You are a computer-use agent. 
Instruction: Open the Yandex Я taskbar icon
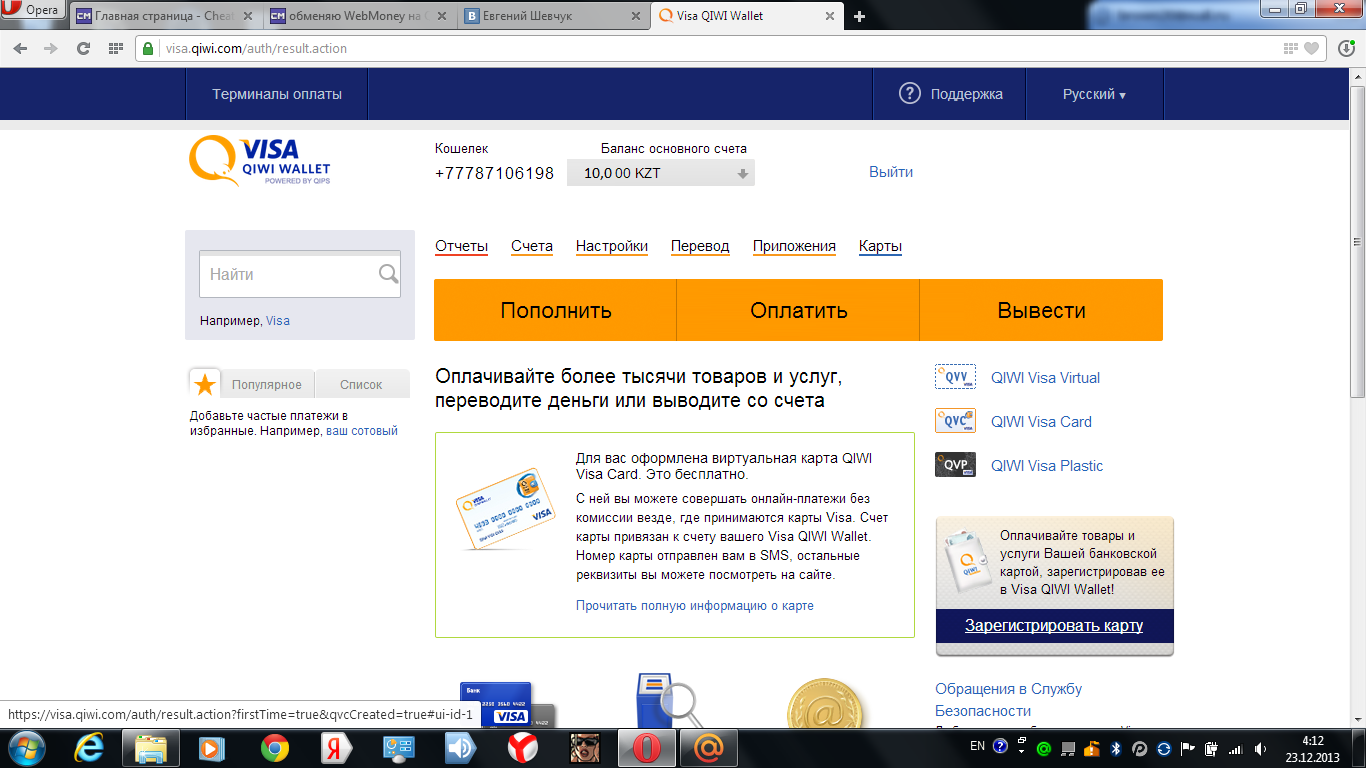[337, 747]
